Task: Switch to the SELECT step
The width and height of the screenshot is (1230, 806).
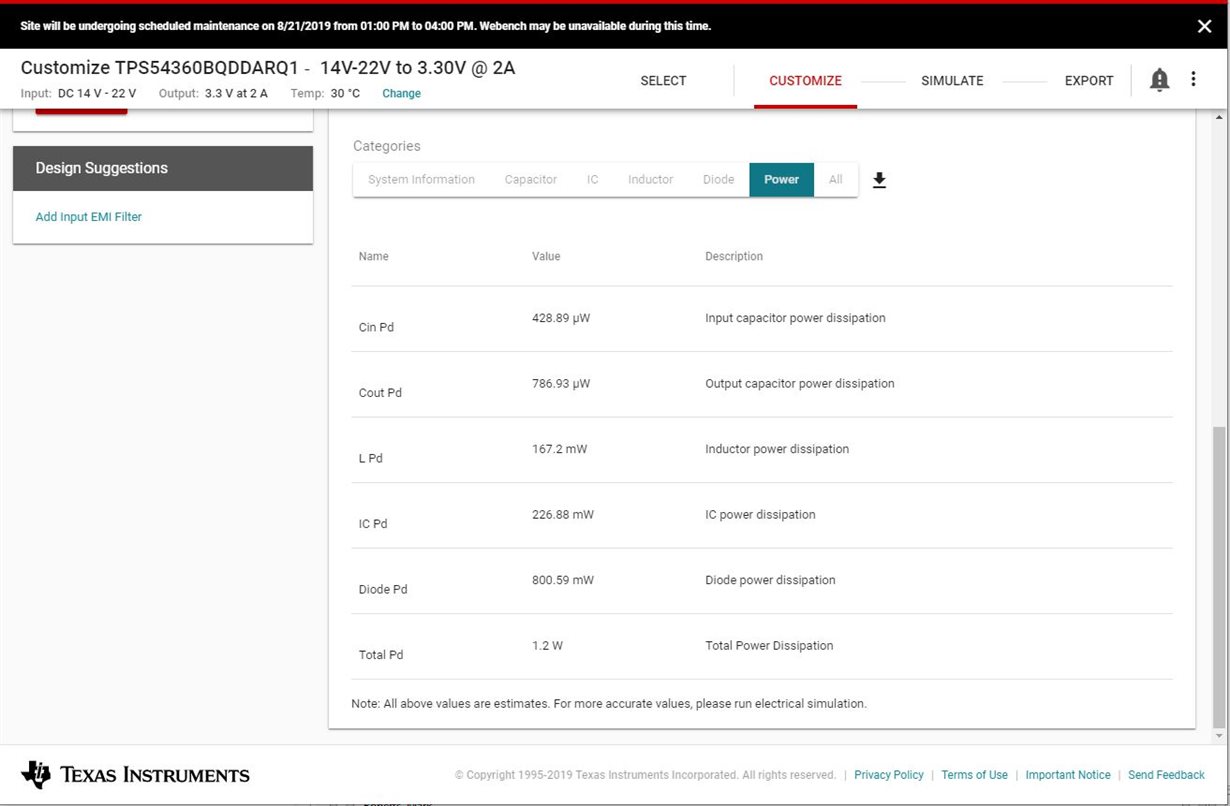Action: pyautogui.click(x=663, y=81)
